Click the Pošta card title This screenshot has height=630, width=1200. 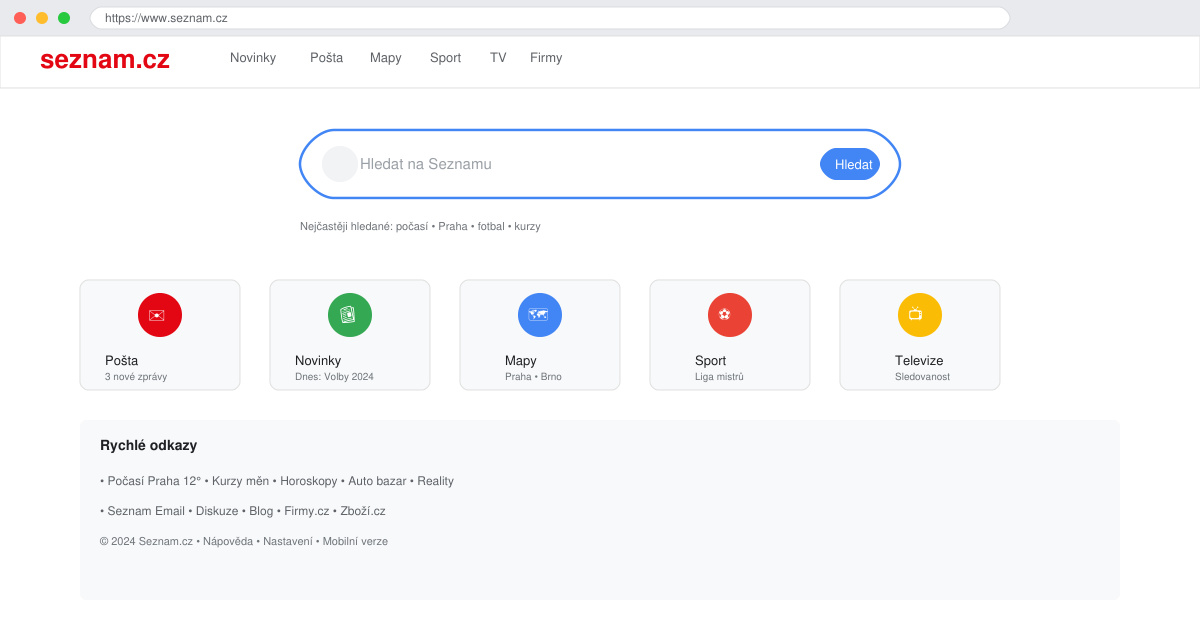pos(122,360)
